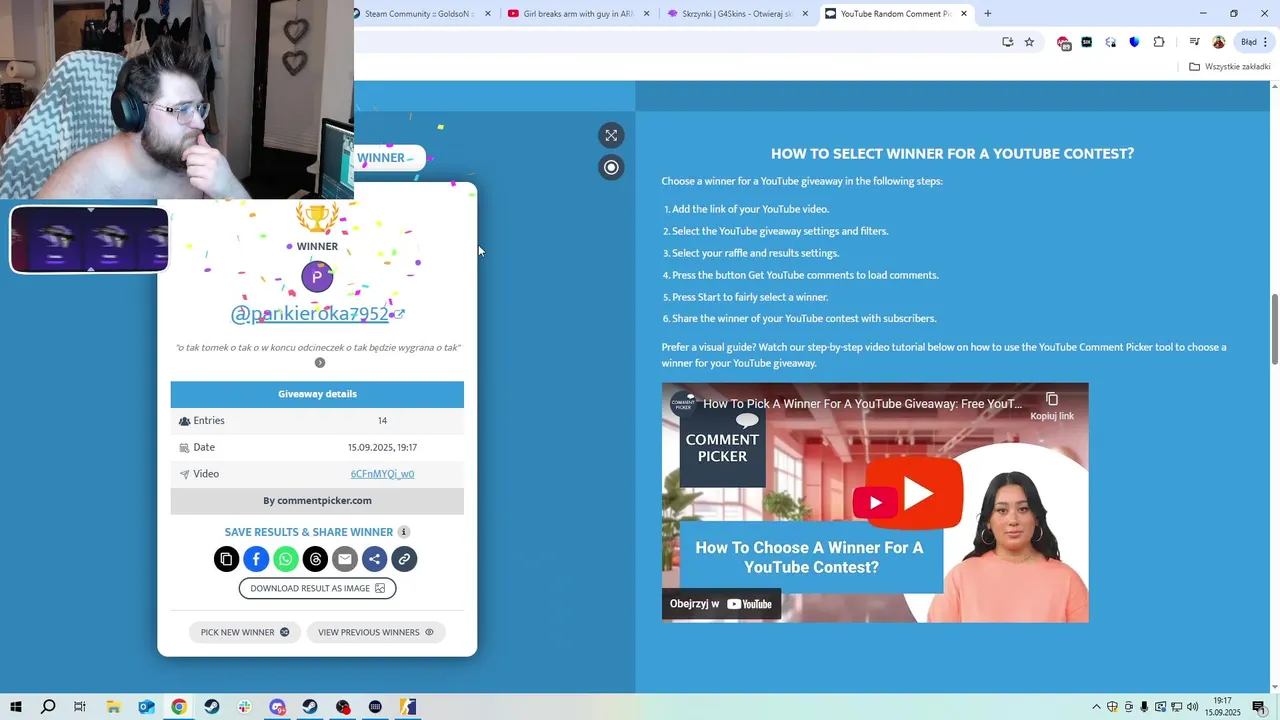Open File Explorer from taskbar
1280x720 pixels.
pos(113,707)
